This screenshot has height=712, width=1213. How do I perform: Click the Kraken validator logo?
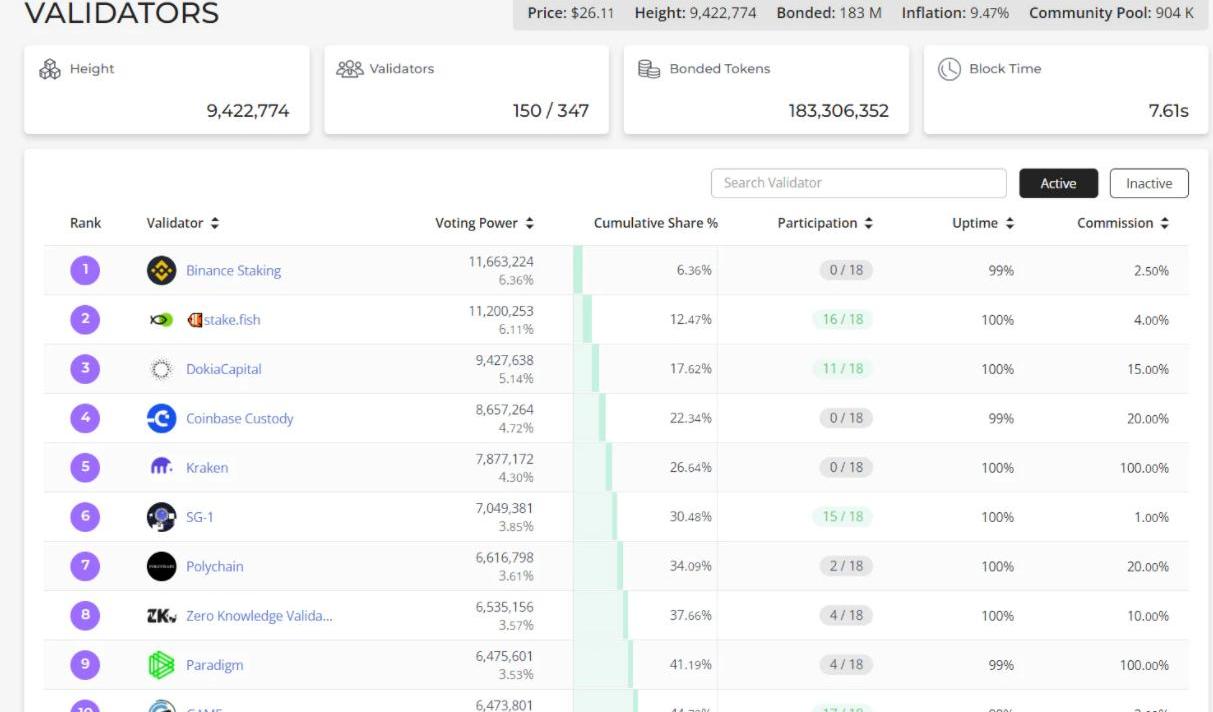(161, 467)
